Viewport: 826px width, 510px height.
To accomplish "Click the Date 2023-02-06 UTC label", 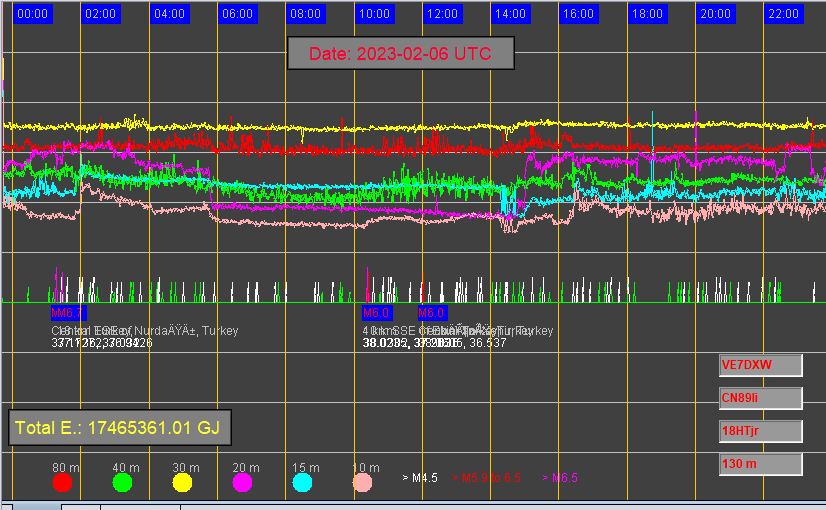I will pyautogui.click(x=401, y=54).
